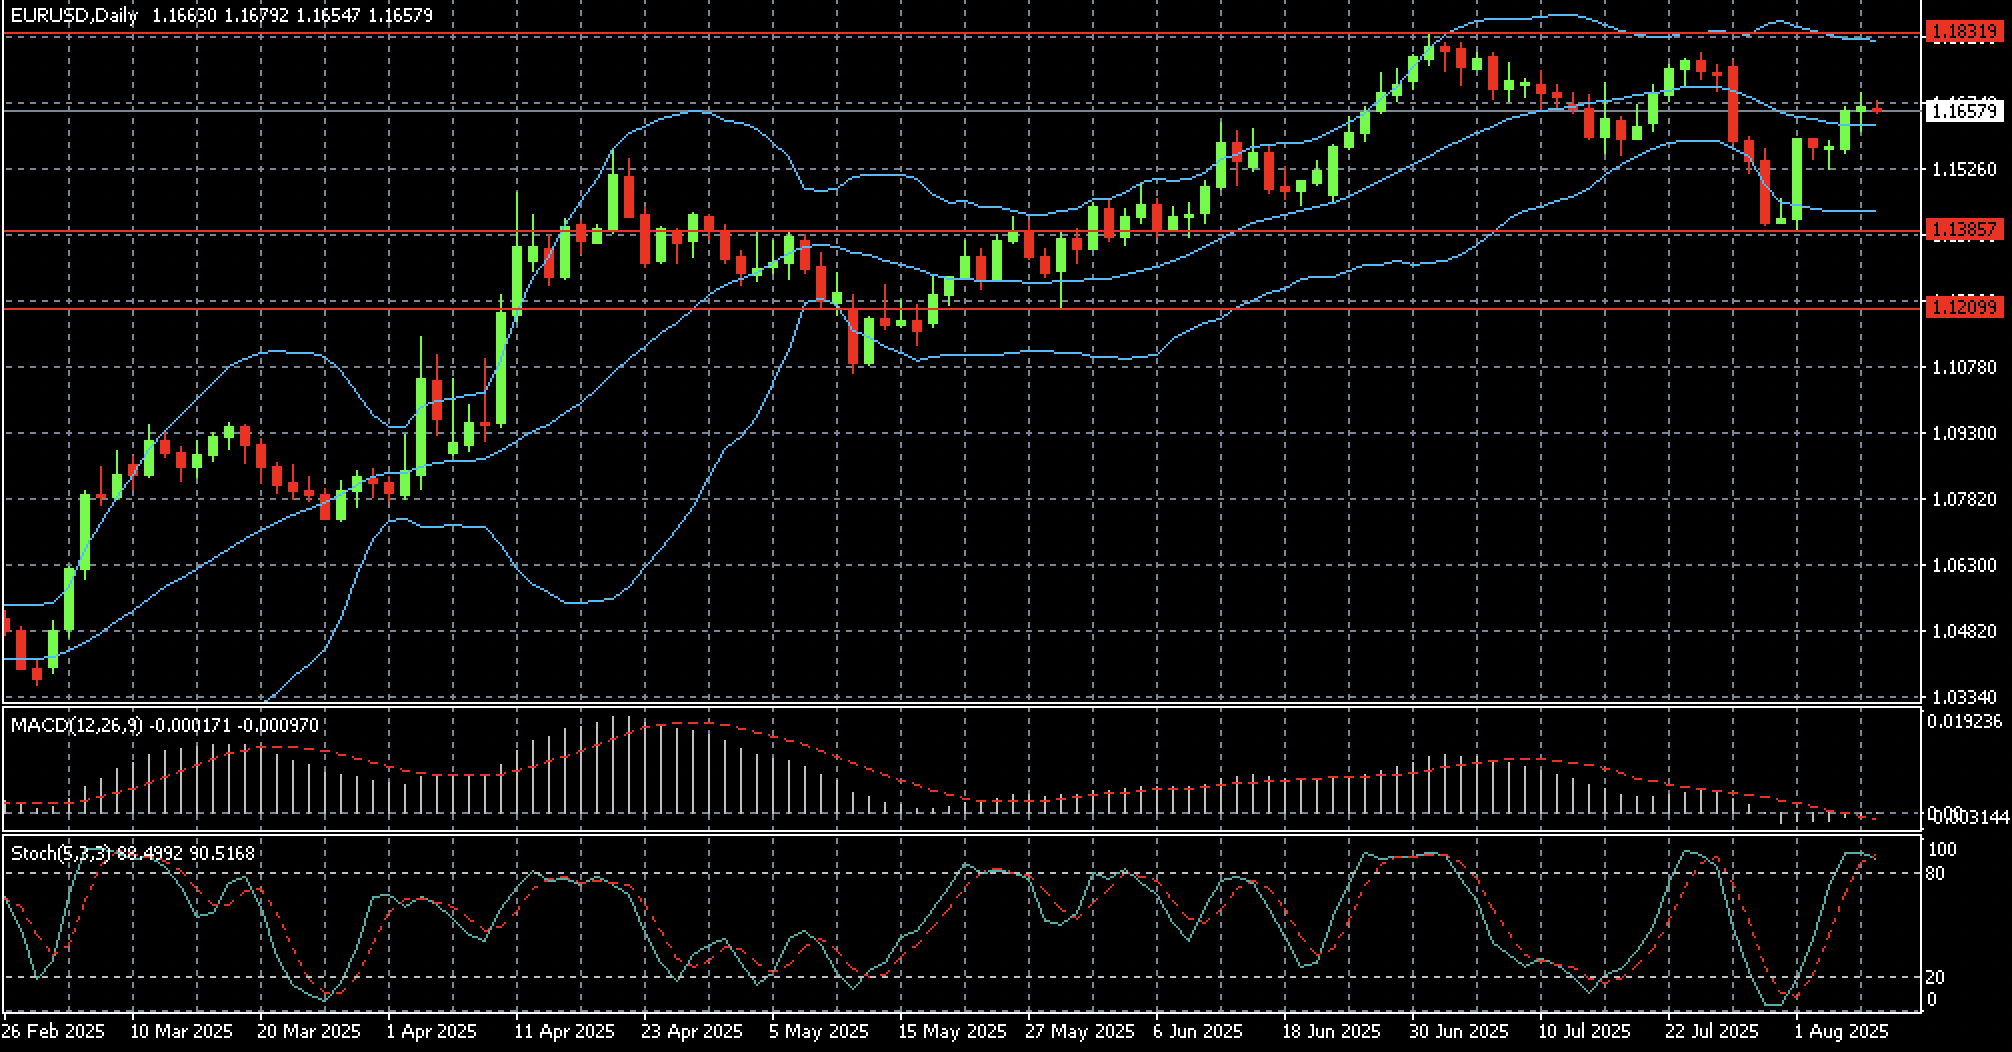This screenshot has height=1052, width=2012.
Task: Click the Stoch(5,3,3) indicator label
Action: coord(60,853)
